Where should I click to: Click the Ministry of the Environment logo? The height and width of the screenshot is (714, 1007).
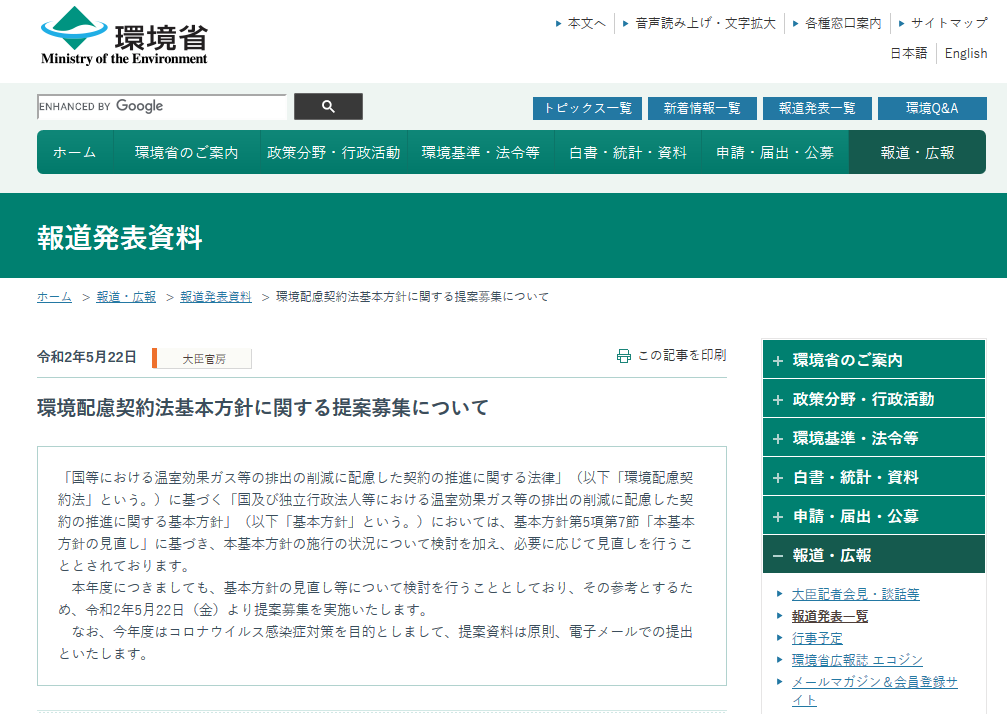pyautogui.click(x=125, y=37)
